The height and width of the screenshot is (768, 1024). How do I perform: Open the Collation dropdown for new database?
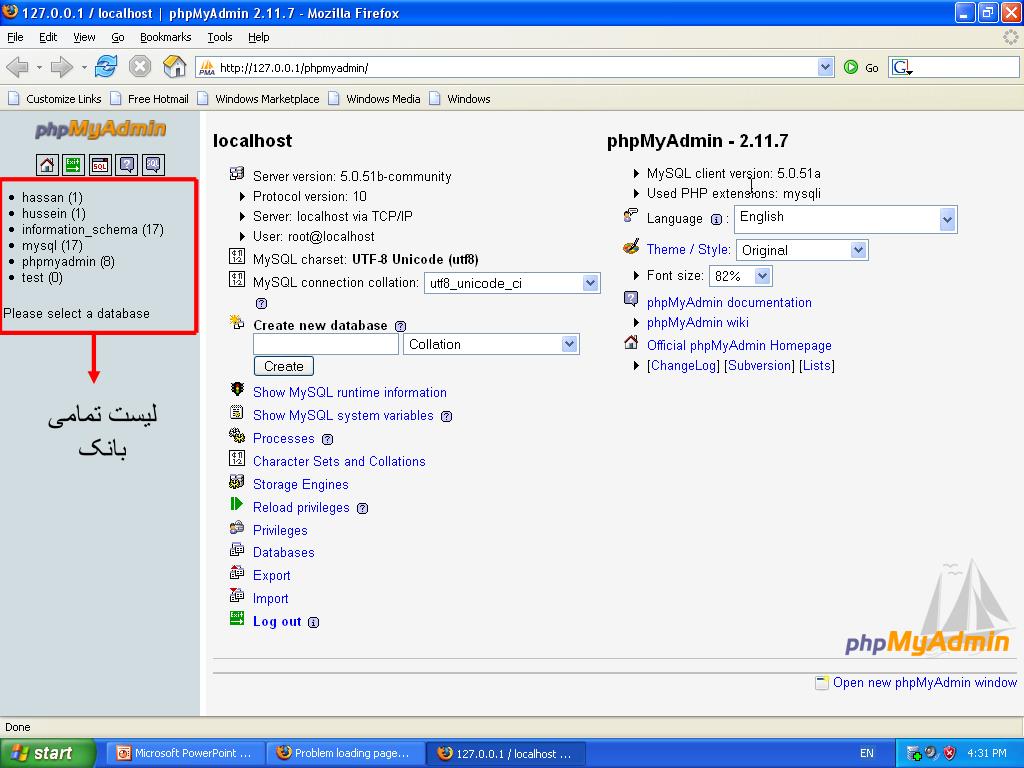[x=491, y=344]
